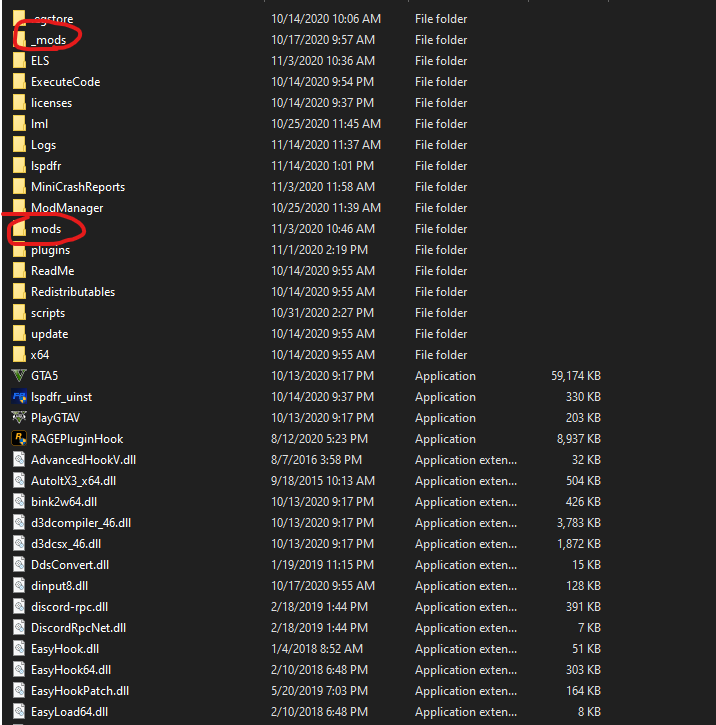Click the x64 folder icon

pos(19,355)
